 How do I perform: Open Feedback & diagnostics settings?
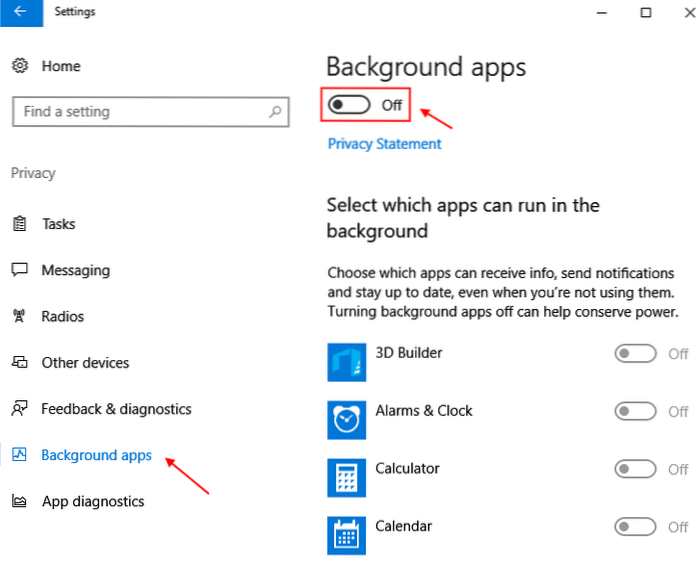116,409
